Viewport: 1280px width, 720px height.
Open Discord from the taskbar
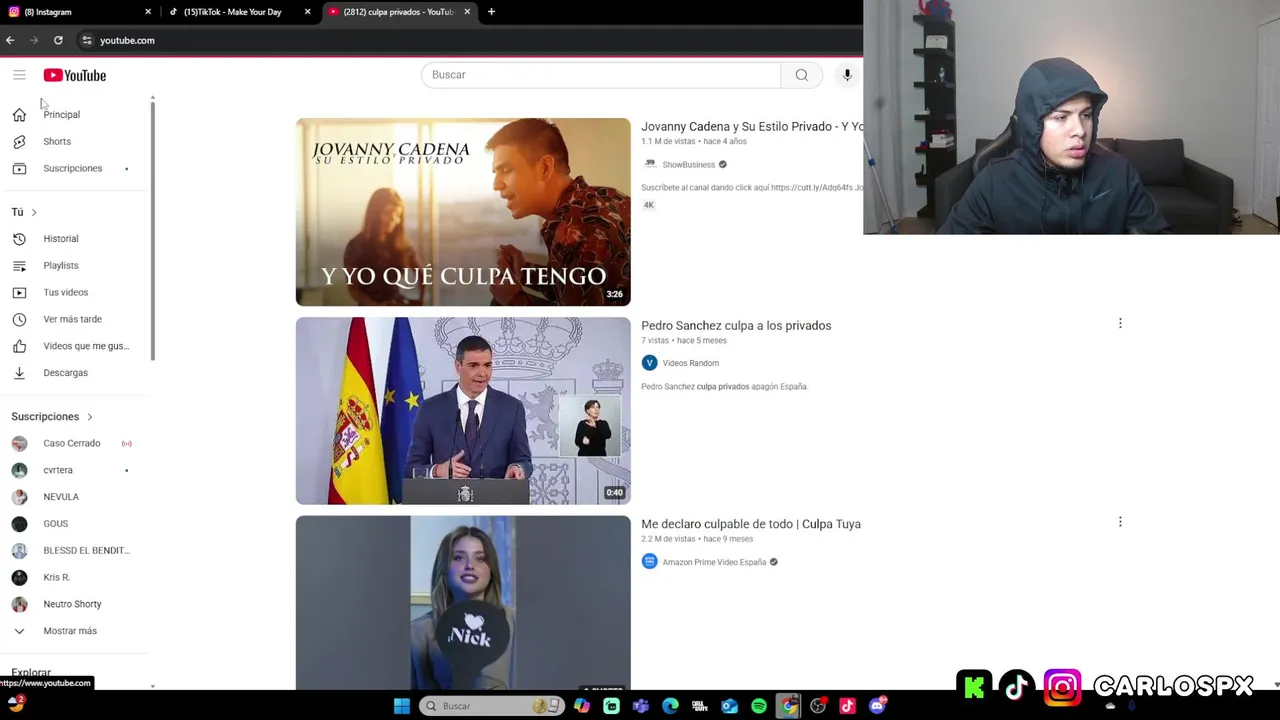(x=877, y=706)
